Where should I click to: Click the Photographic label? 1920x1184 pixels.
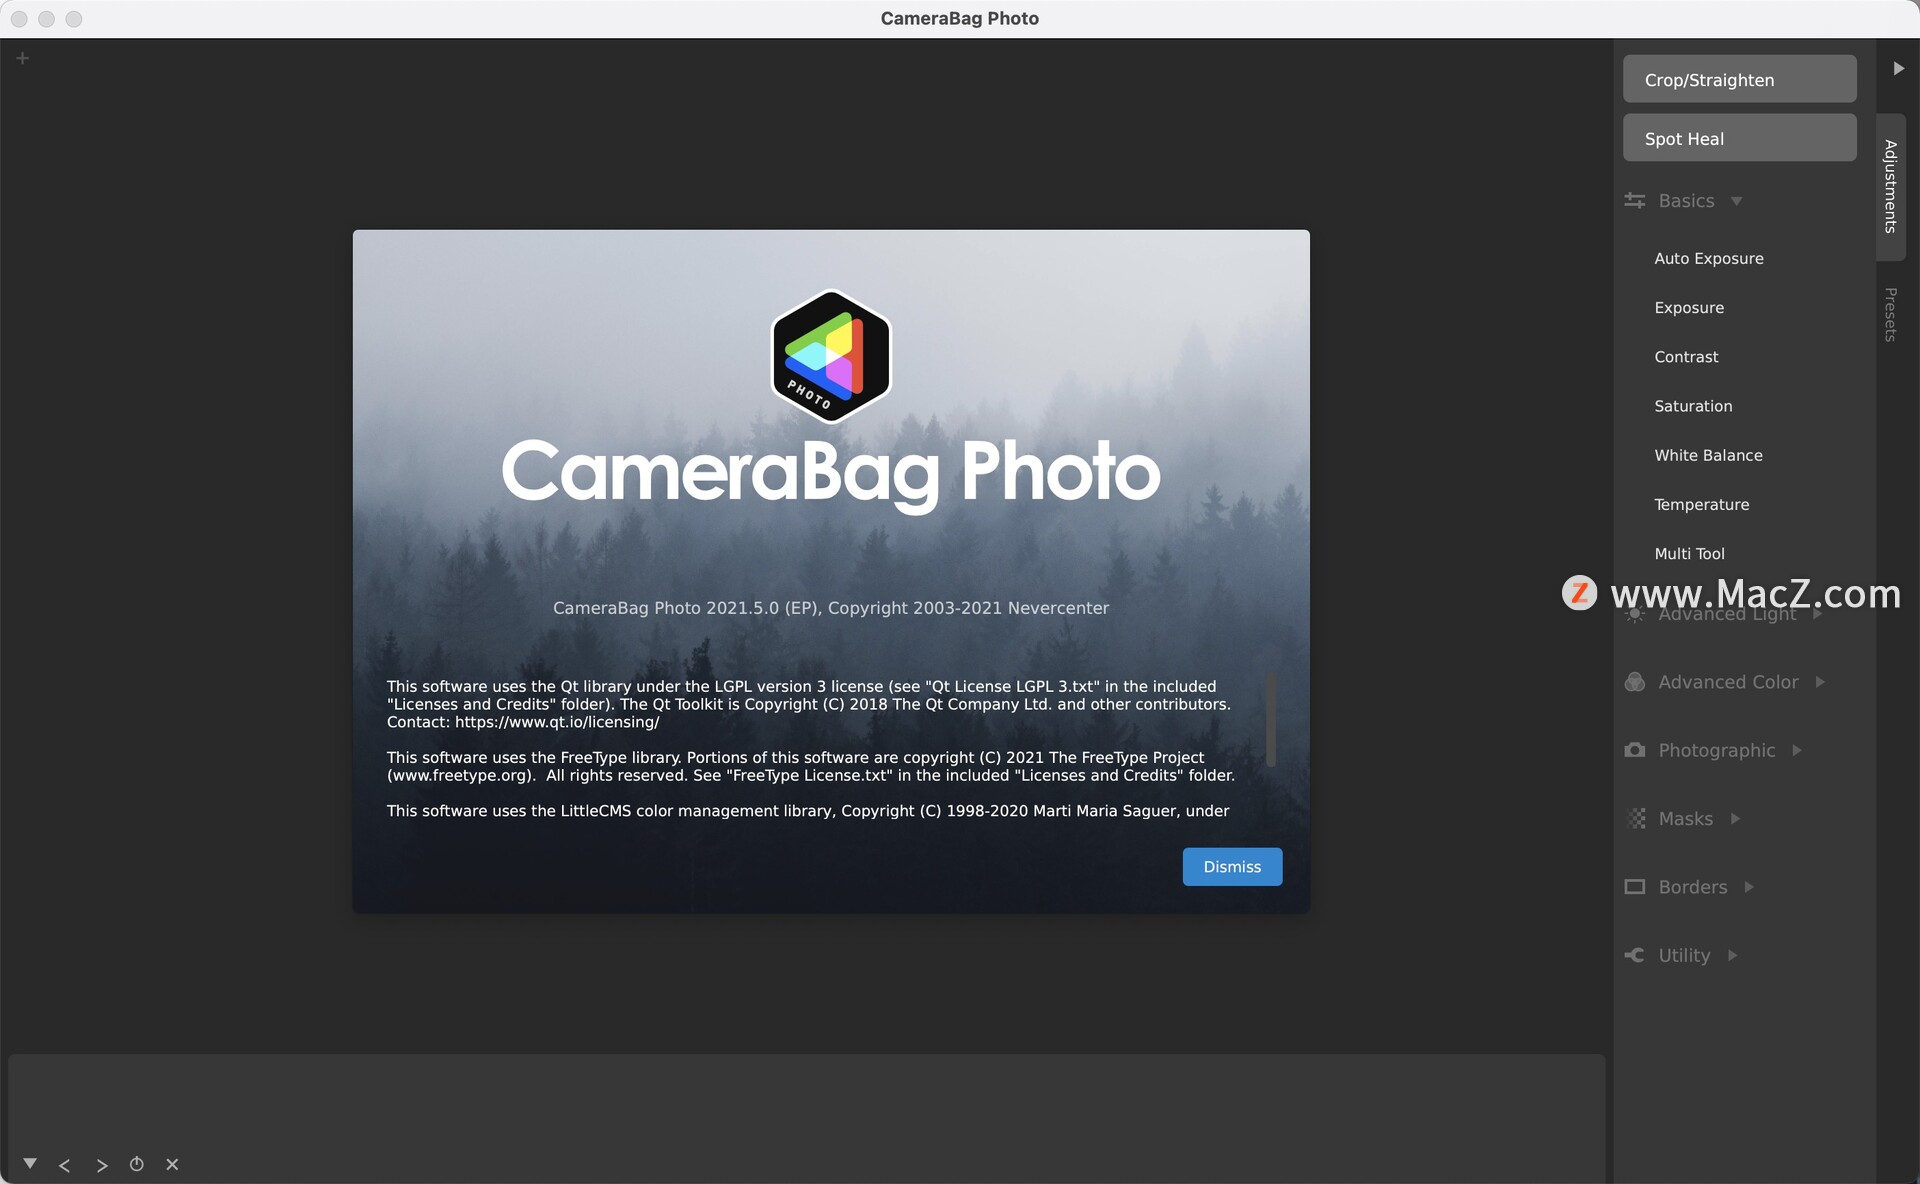click(1717, 750)
